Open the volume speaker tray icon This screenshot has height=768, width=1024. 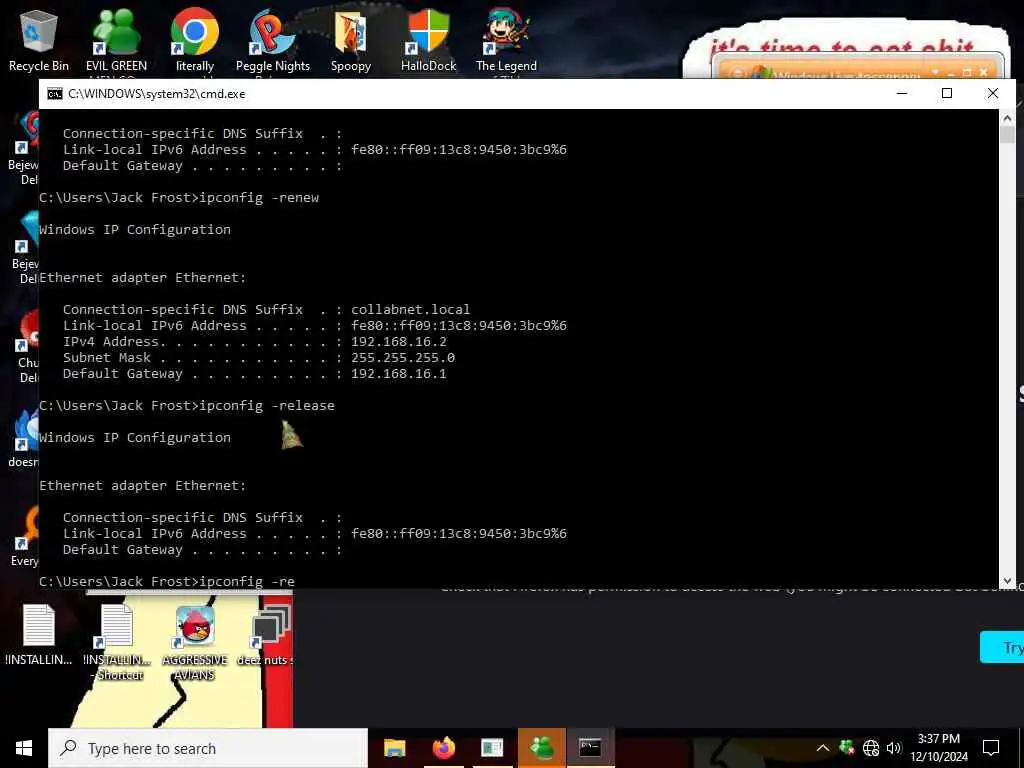click(x=894, y=748)
